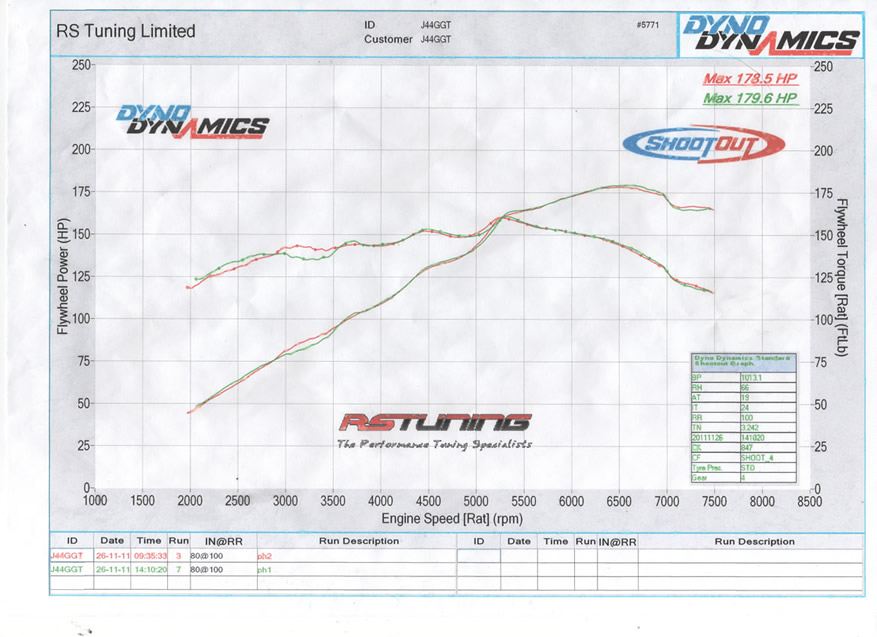Click the Dyno Dynamics watermark inside the graph
Viewport: 877px width, 637px height.
tap(192, 120)
